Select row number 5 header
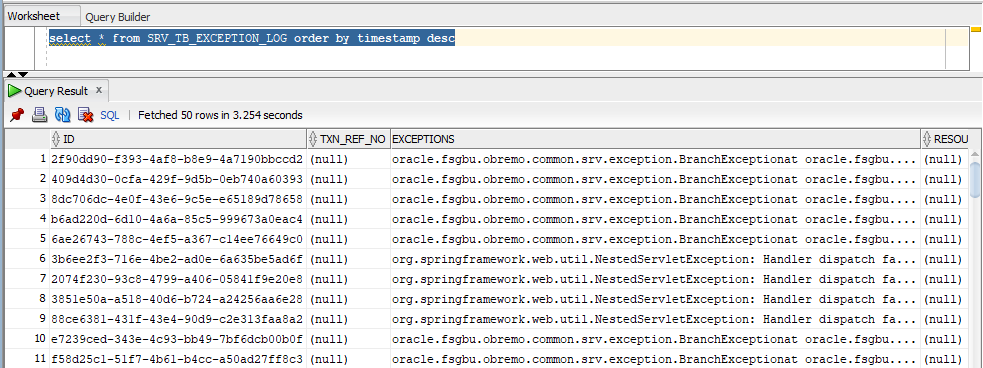This screenshot has width=983, height=368. (x=27, y=239)
